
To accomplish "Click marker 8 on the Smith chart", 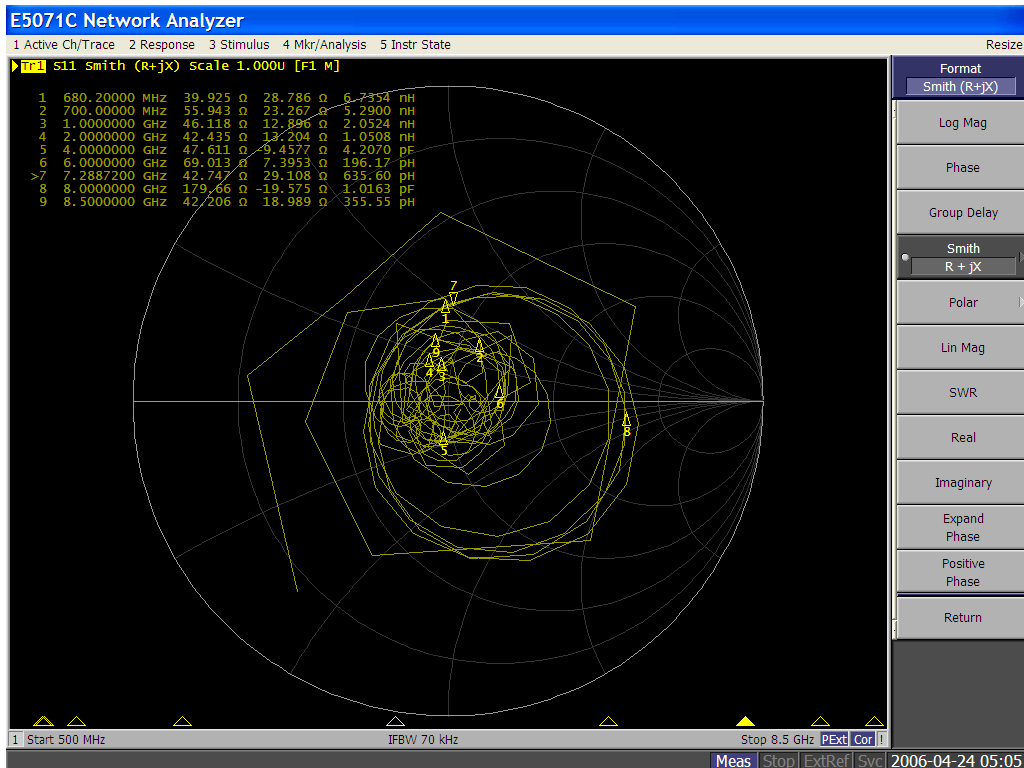I will click(x=626, y=425).
